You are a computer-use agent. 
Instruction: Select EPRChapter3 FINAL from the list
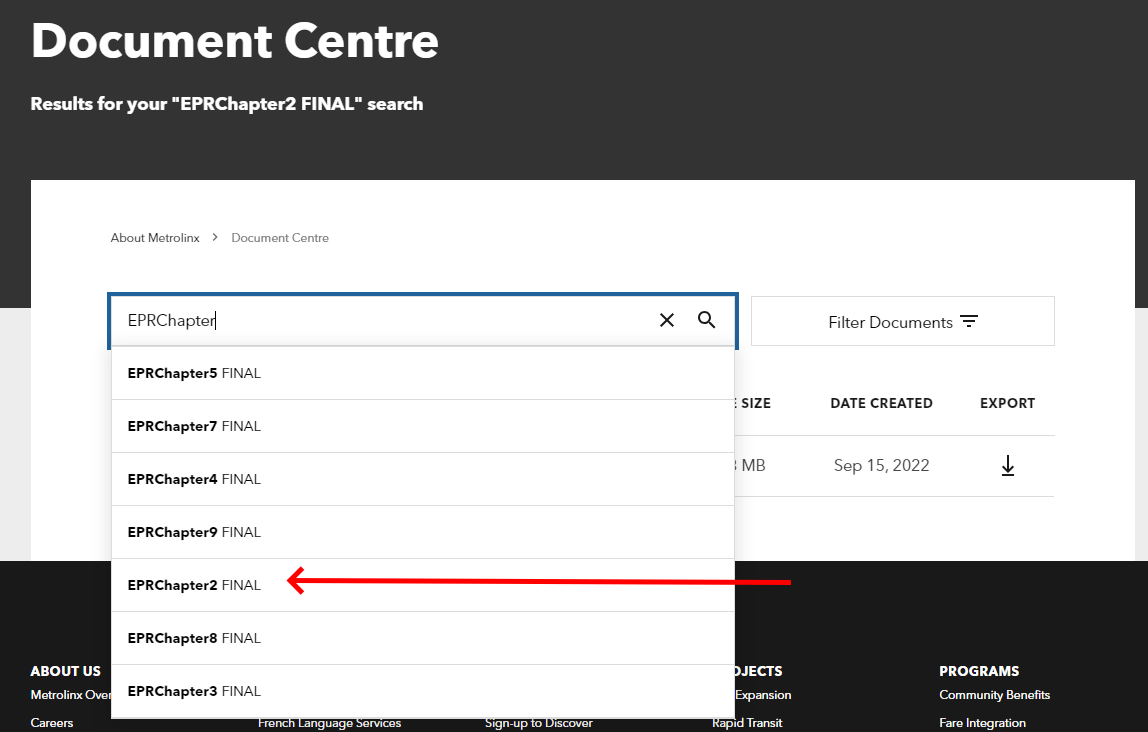pos(194,691)
